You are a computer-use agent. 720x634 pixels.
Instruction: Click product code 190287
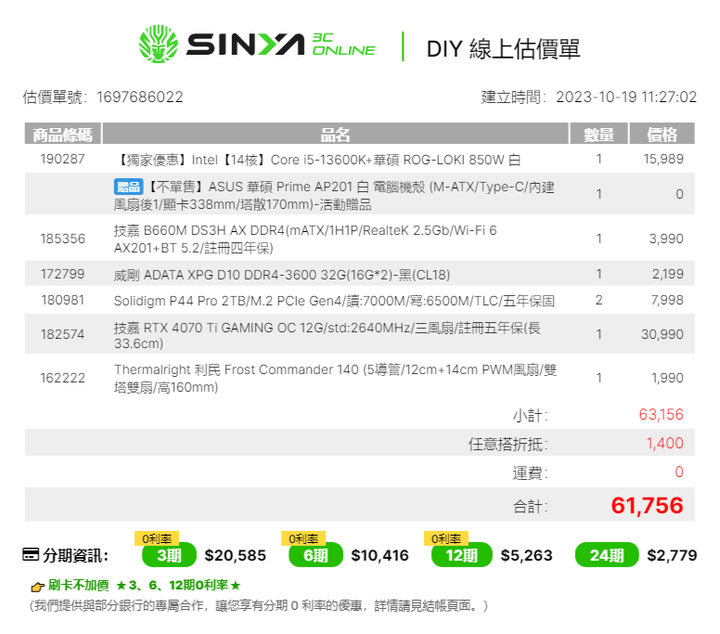pyautogui.click(x=62, y=159)
